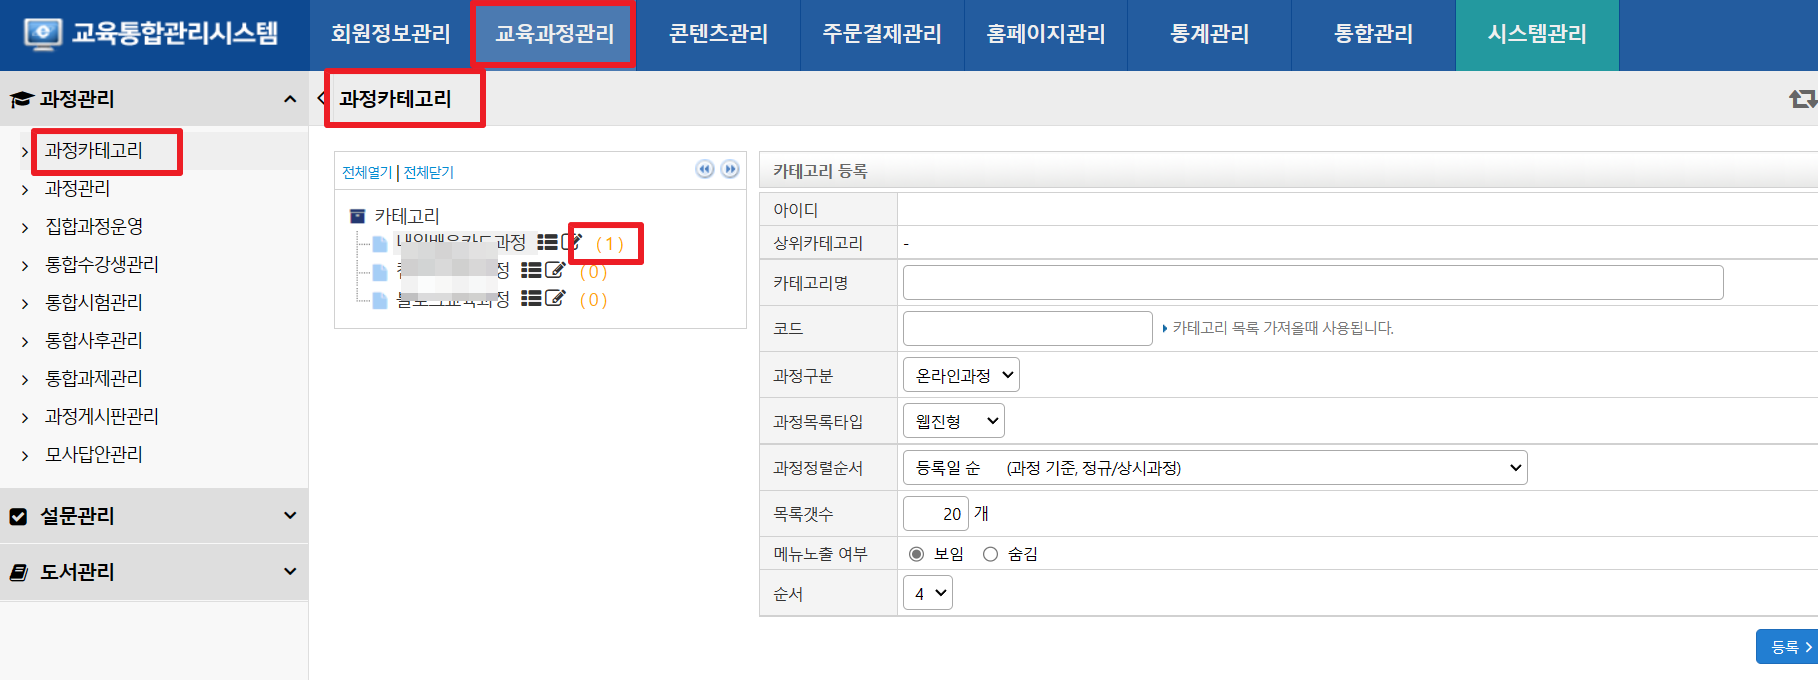Open the 과정목록타입 dropdown showing 웹진형

953,421
